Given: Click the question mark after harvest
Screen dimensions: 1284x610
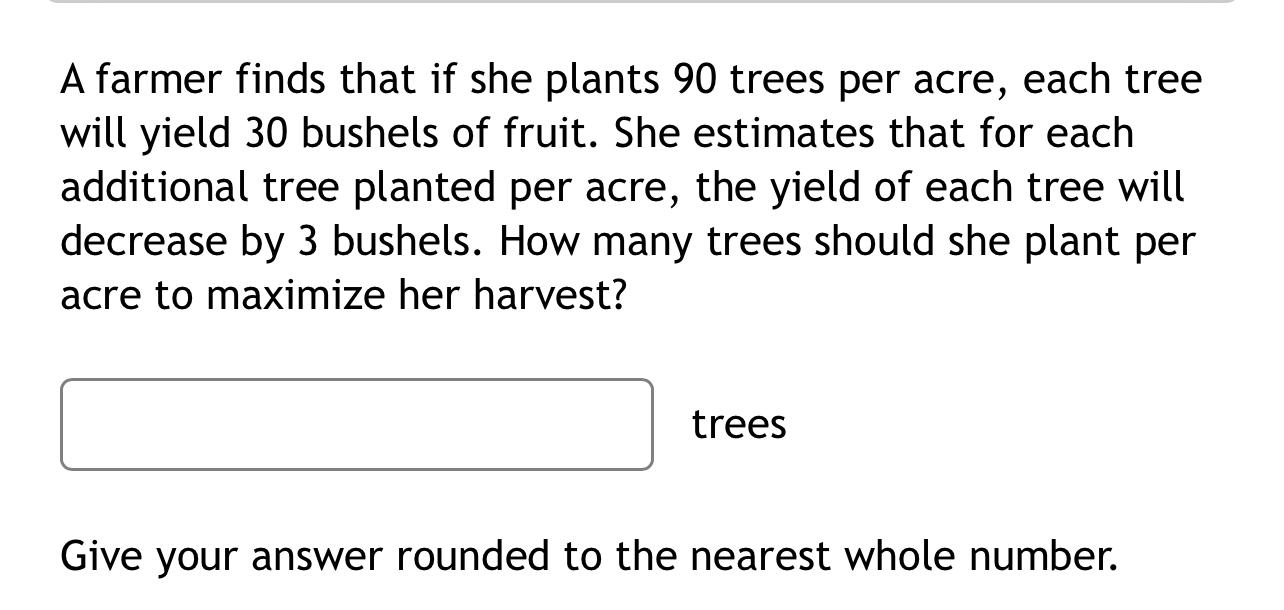Looking at the screenshot, I should [622, 294].
